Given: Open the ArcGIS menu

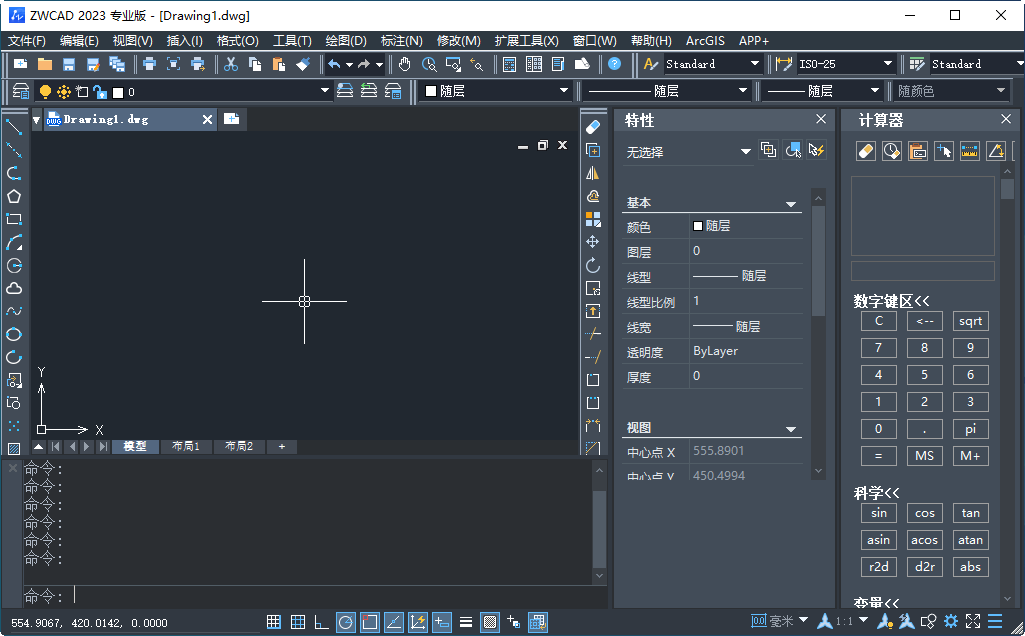Looking at the screenshot, I should pyautogui.click(x=705, y=41).
